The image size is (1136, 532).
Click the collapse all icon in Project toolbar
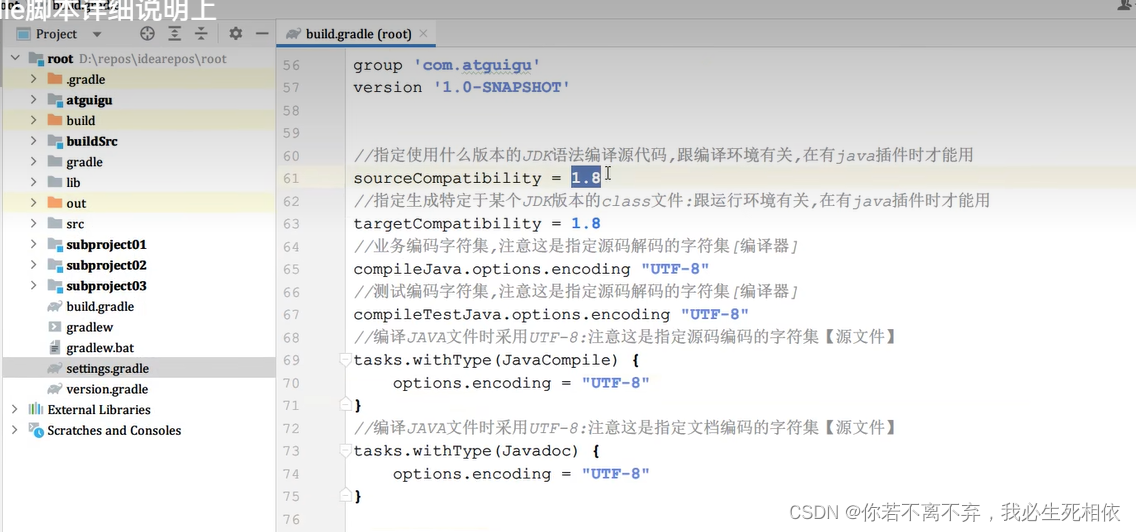(x=201, y=33)
